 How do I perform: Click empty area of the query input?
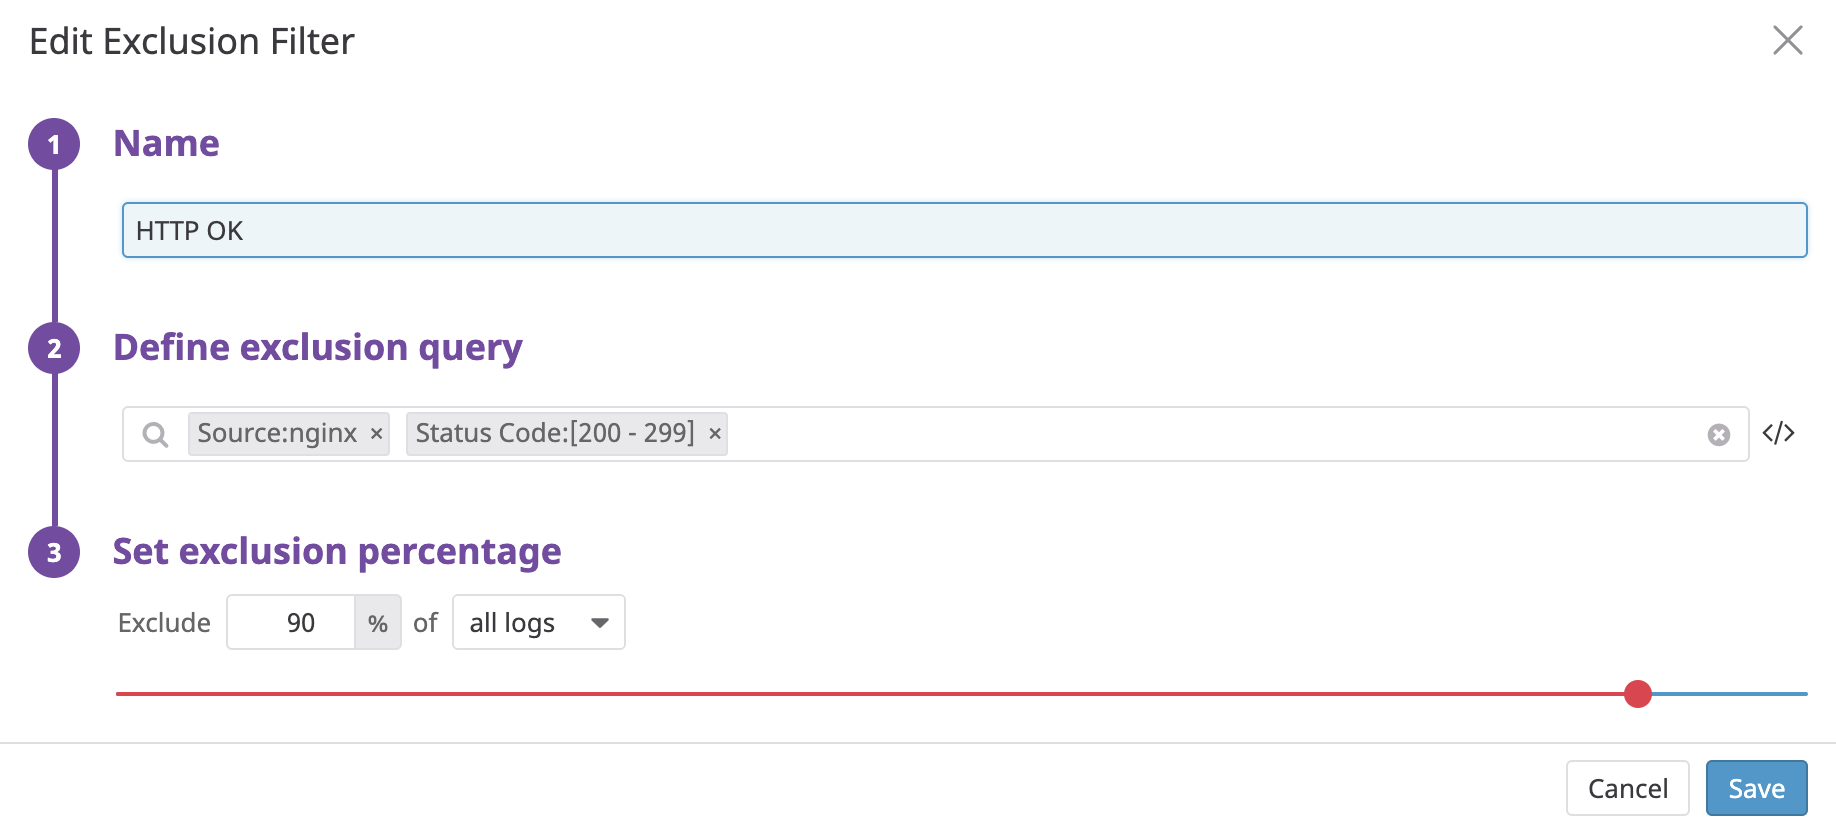[x=1200, y=434]
